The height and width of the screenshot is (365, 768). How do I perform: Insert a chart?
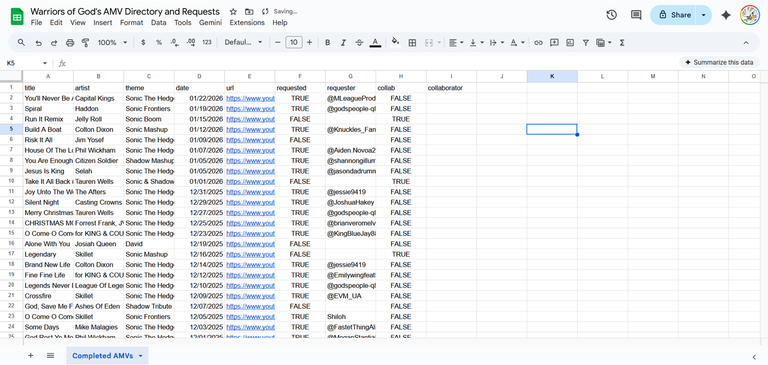coord(570,43)
